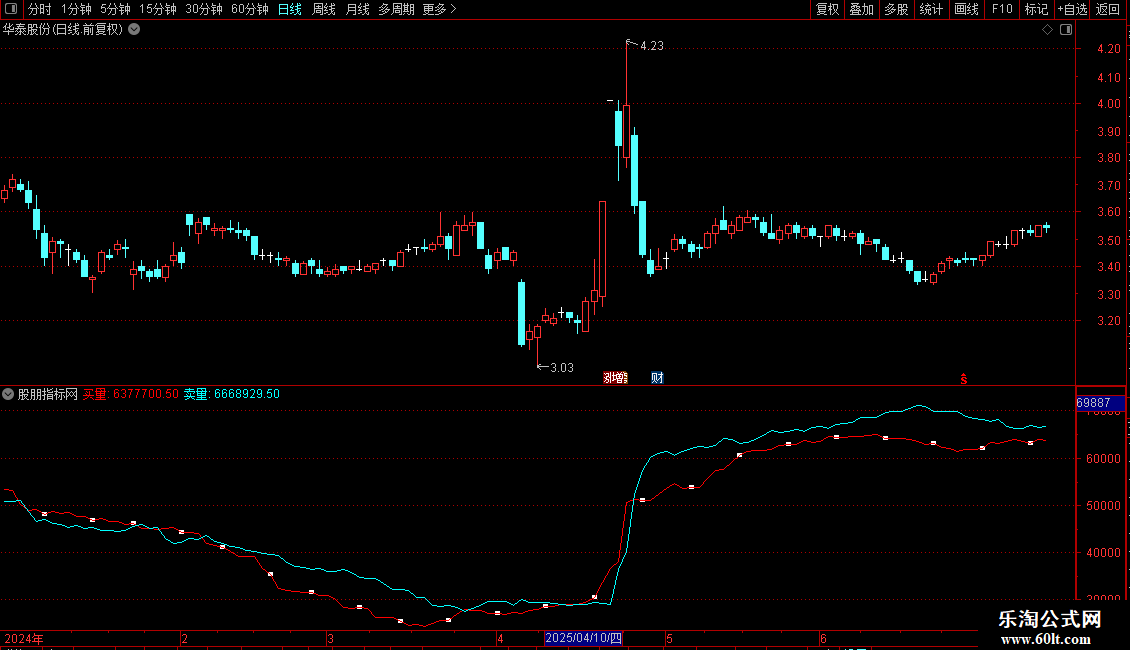Open the 30分钟 chart period
This screenshot has width=1130, height=650.
tap(203, 9)
